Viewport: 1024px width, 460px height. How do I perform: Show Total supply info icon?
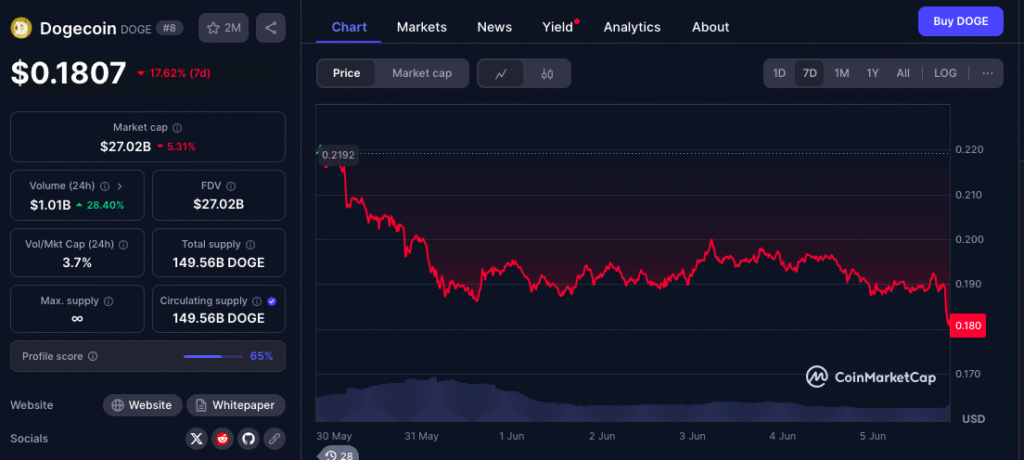251,244
